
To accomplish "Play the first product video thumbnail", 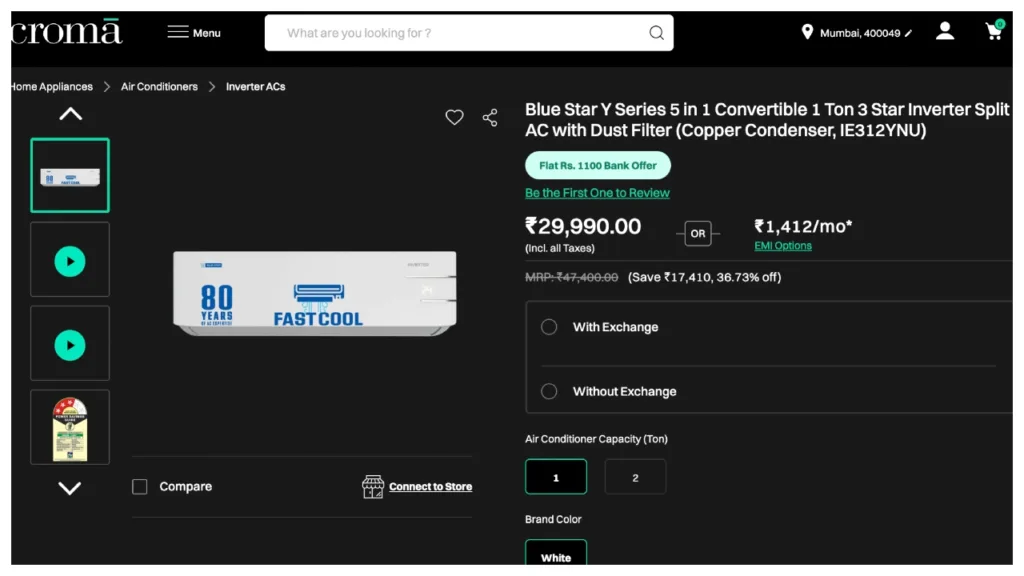I will pos(69,259).
